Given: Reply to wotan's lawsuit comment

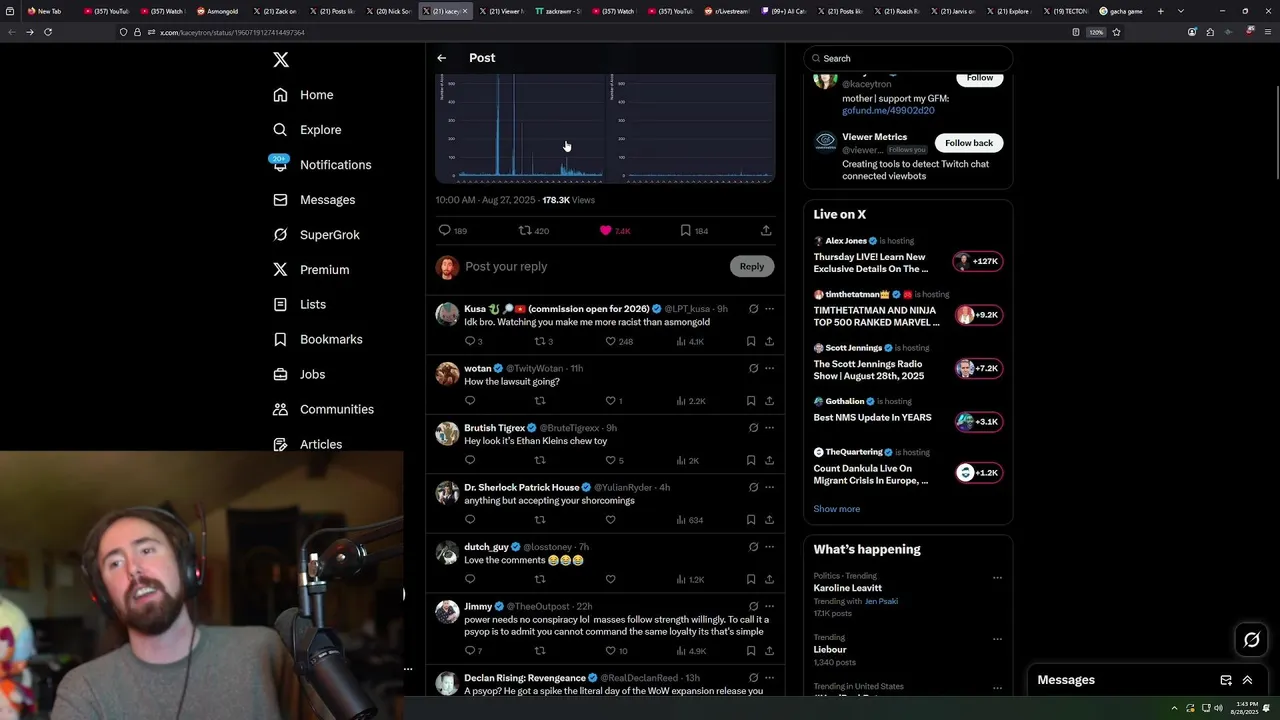Looking at the screenshot, I should [x=470, y=401].
